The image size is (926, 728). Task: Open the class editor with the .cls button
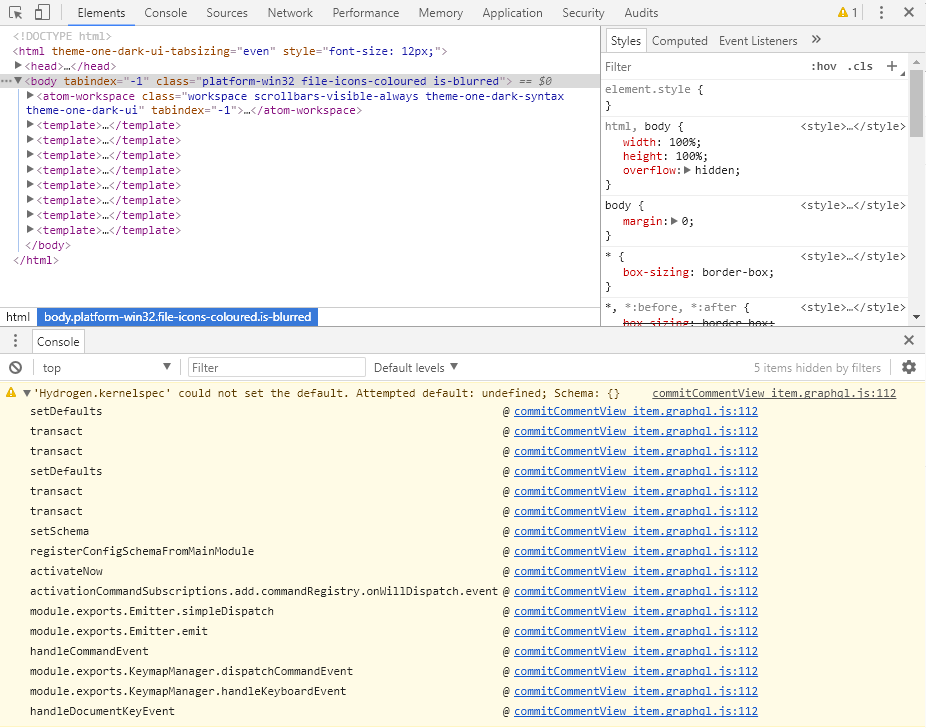click(x=859, y=66)
